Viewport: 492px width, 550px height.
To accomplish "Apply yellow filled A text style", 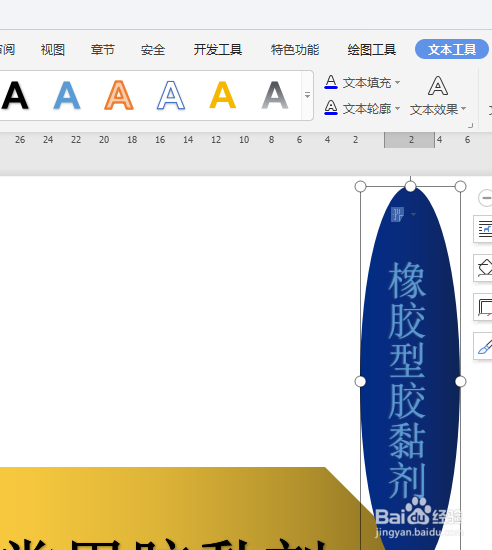I will click(223, 95).
